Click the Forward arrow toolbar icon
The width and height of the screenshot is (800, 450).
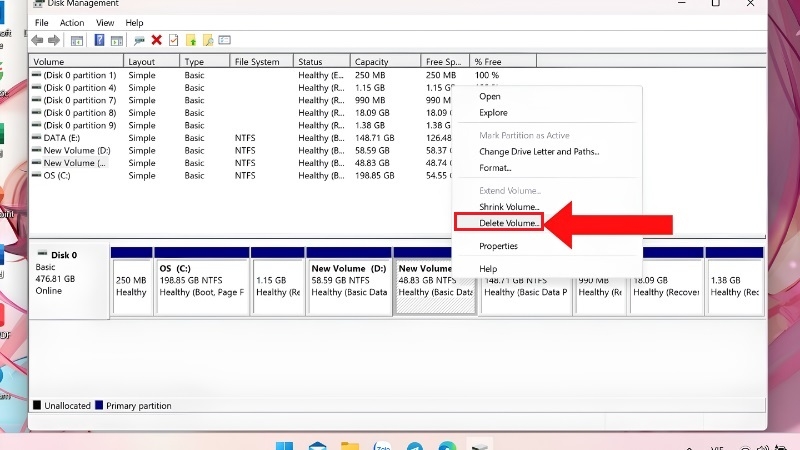point(54,40)
